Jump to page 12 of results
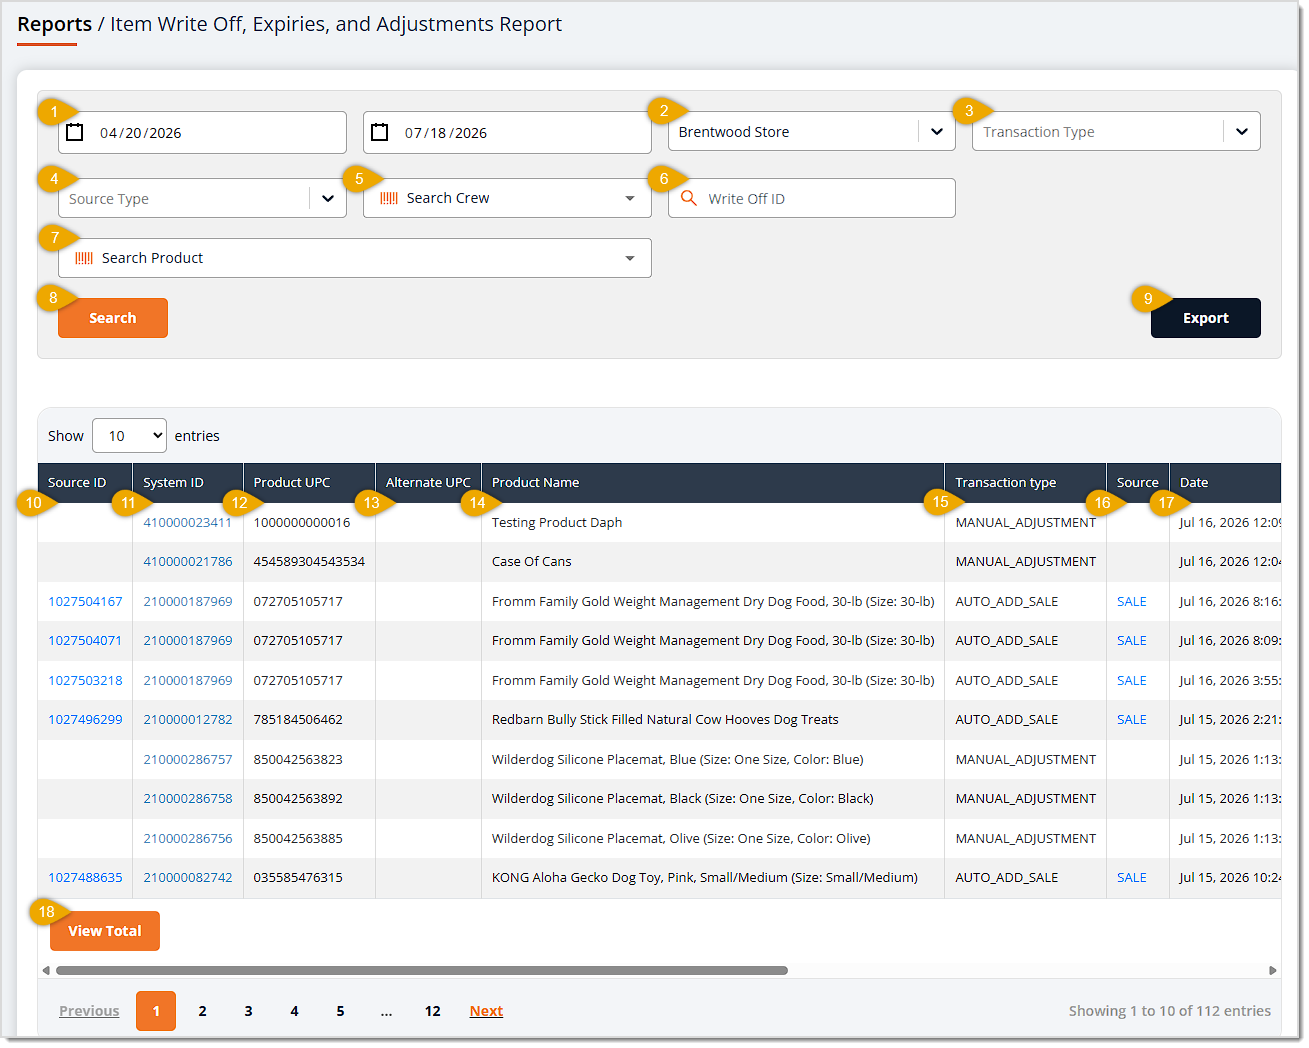1309x1048 pixels. [432, 1011]
